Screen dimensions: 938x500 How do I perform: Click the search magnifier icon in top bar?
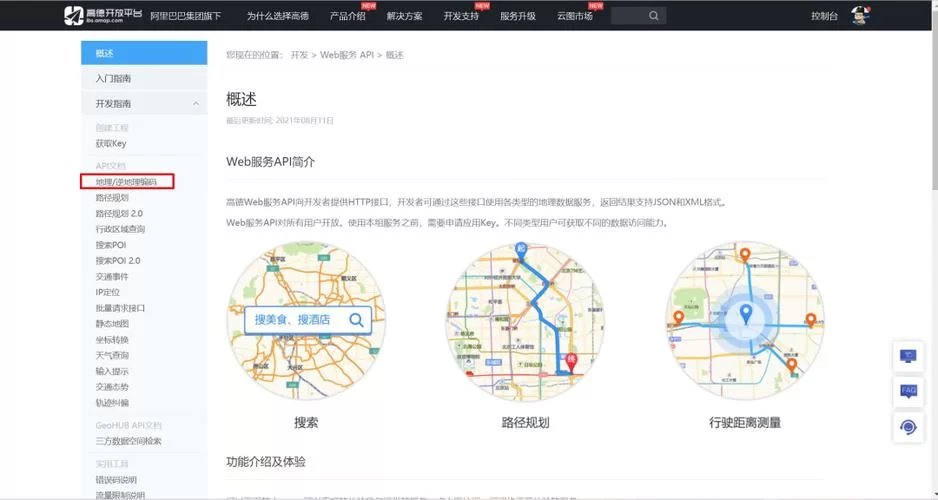(654, 16)
